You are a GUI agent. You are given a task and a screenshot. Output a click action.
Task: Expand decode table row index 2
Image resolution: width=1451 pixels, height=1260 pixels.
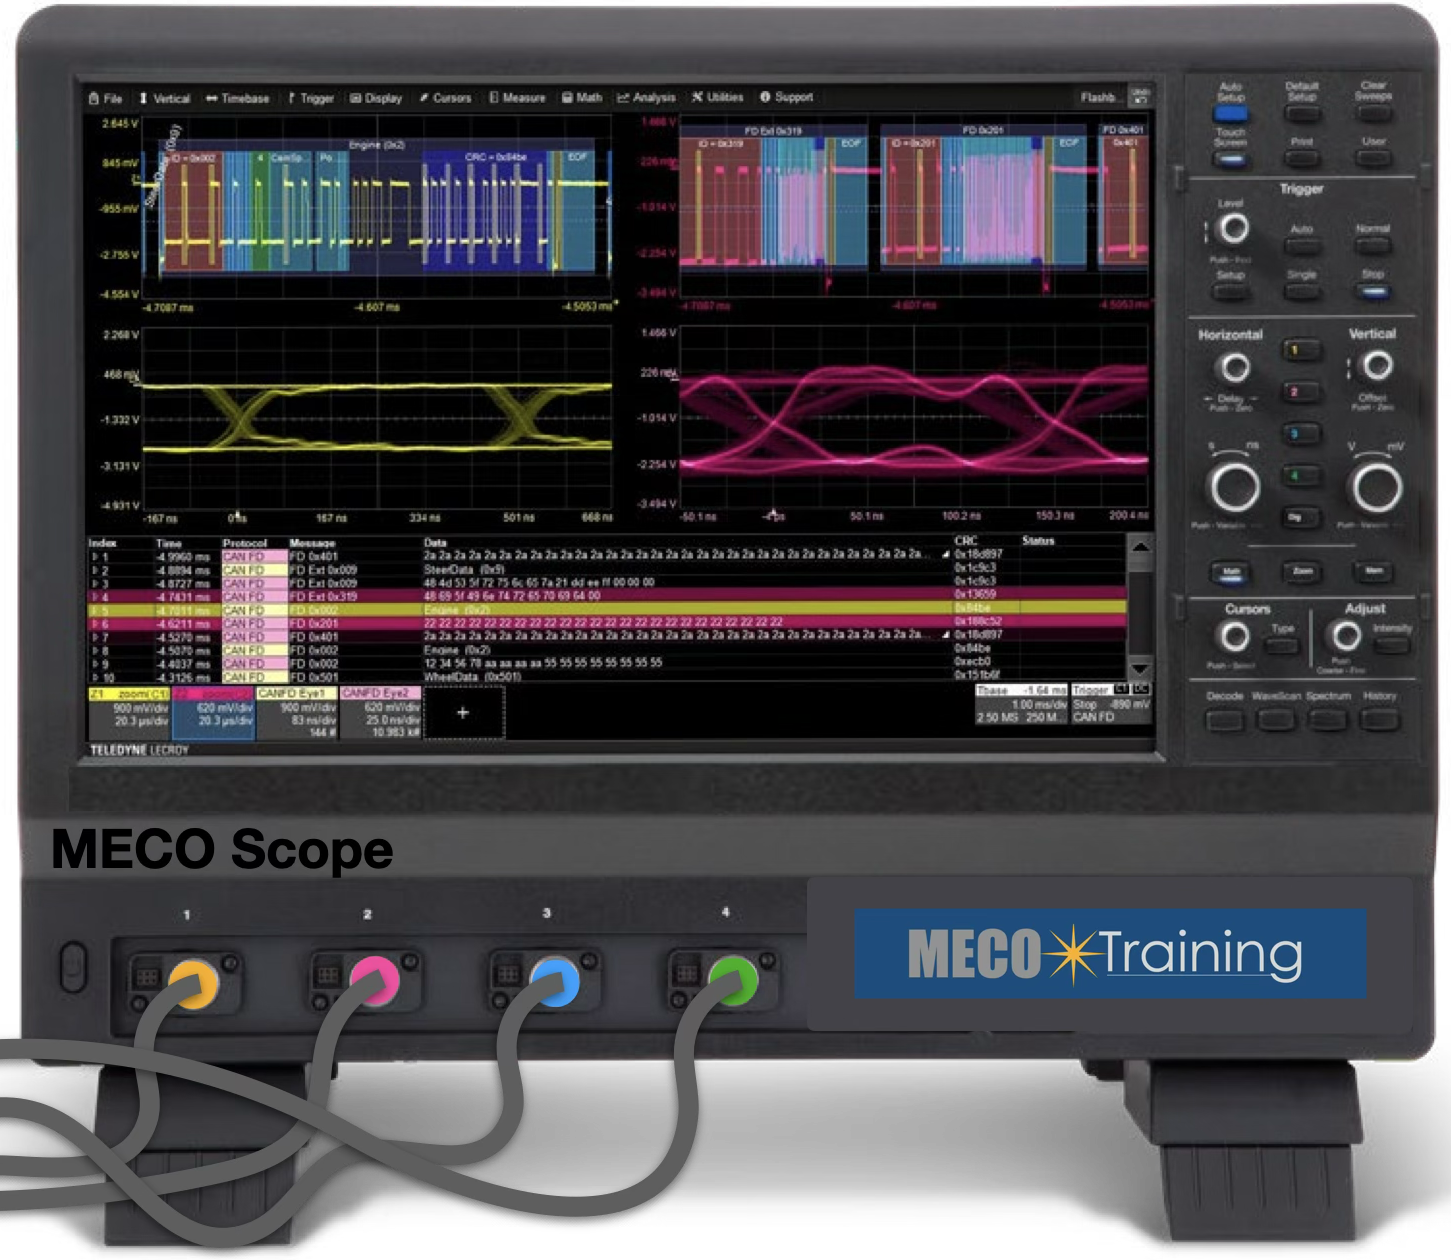[96, 570]
